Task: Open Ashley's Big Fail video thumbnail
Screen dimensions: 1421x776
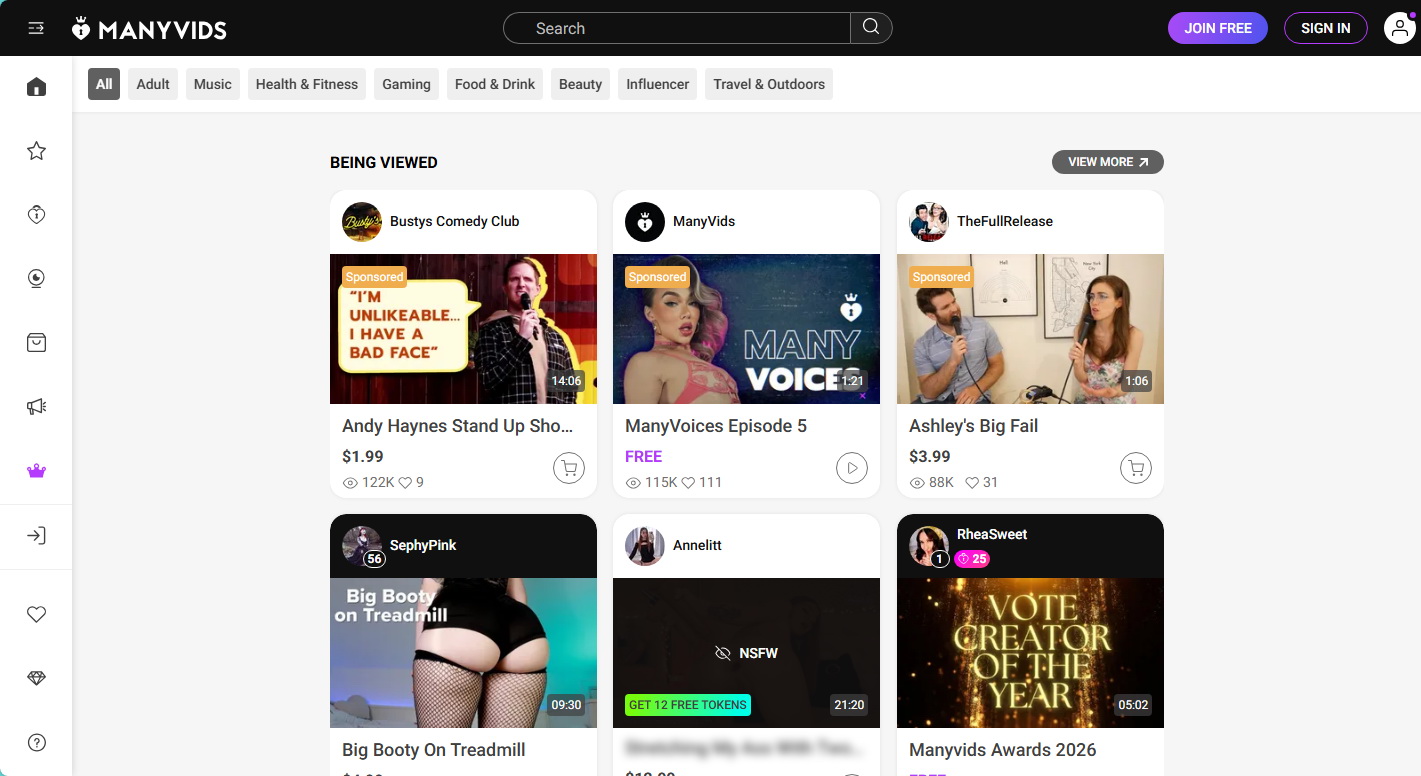Action: click(1030, 329)
